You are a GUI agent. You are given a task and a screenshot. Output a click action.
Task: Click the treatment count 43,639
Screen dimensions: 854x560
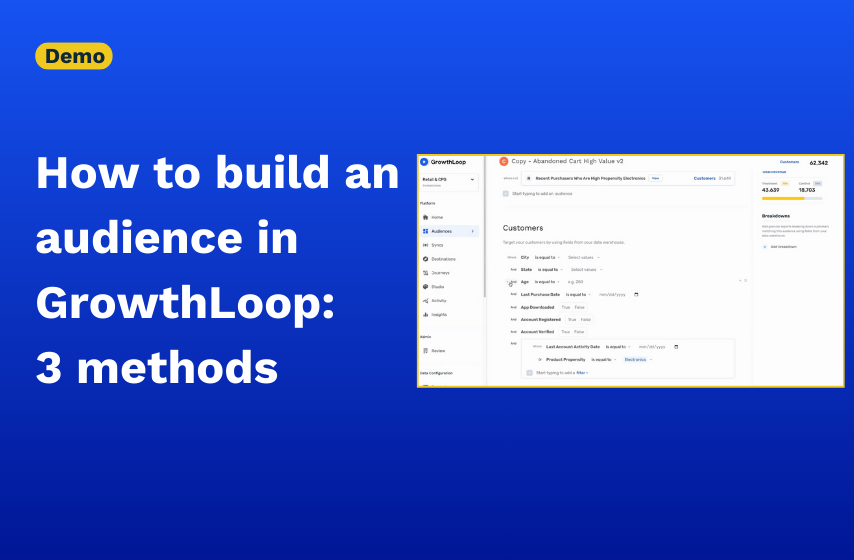tap(770, 191)
